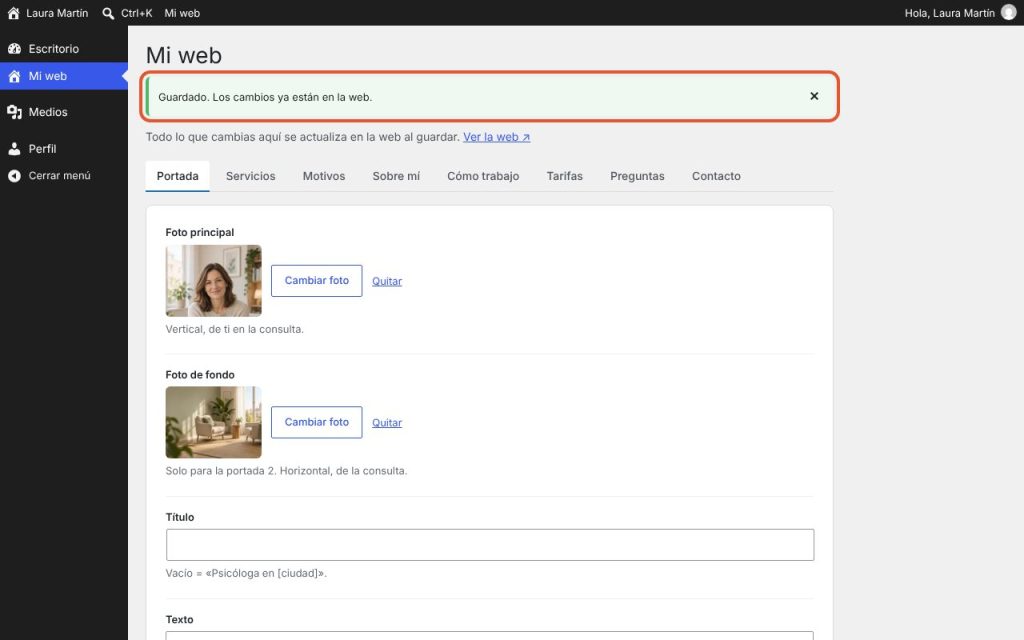Switch to the Preguntas tab
1024x640 pixels.
coord(637,176)
